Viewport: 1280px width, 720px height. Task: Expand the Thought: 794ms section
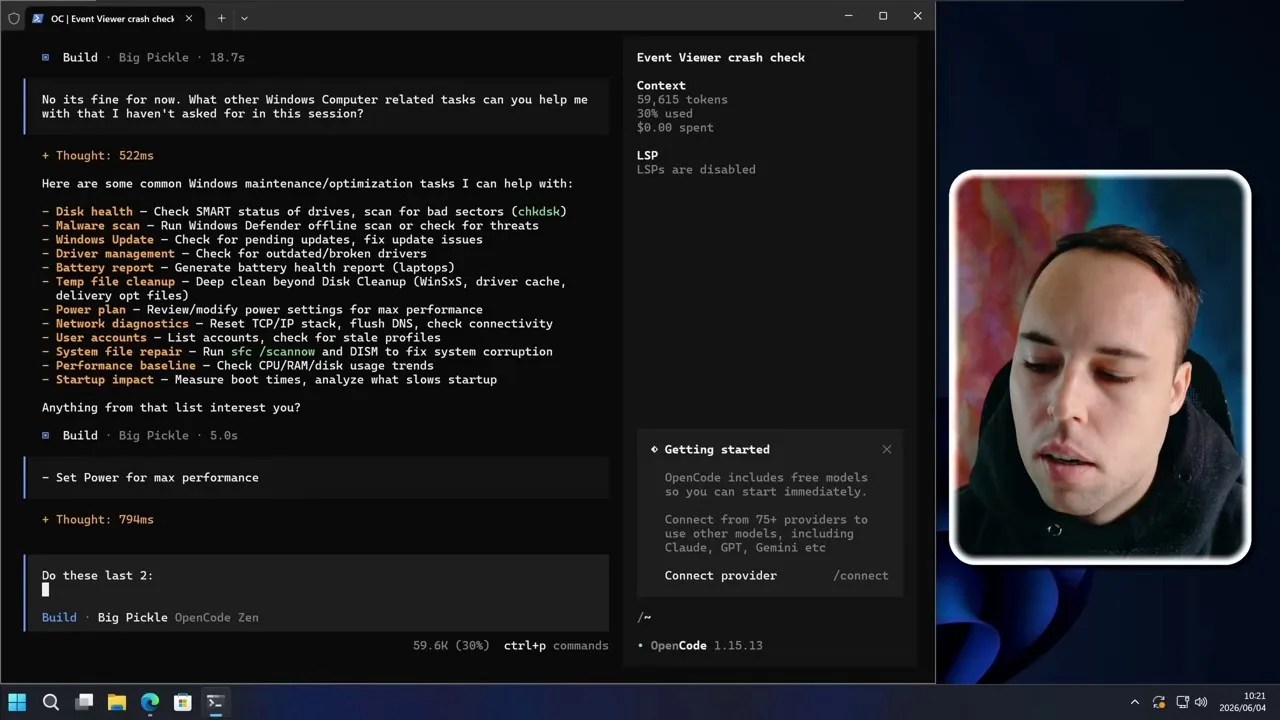point(98,519)
